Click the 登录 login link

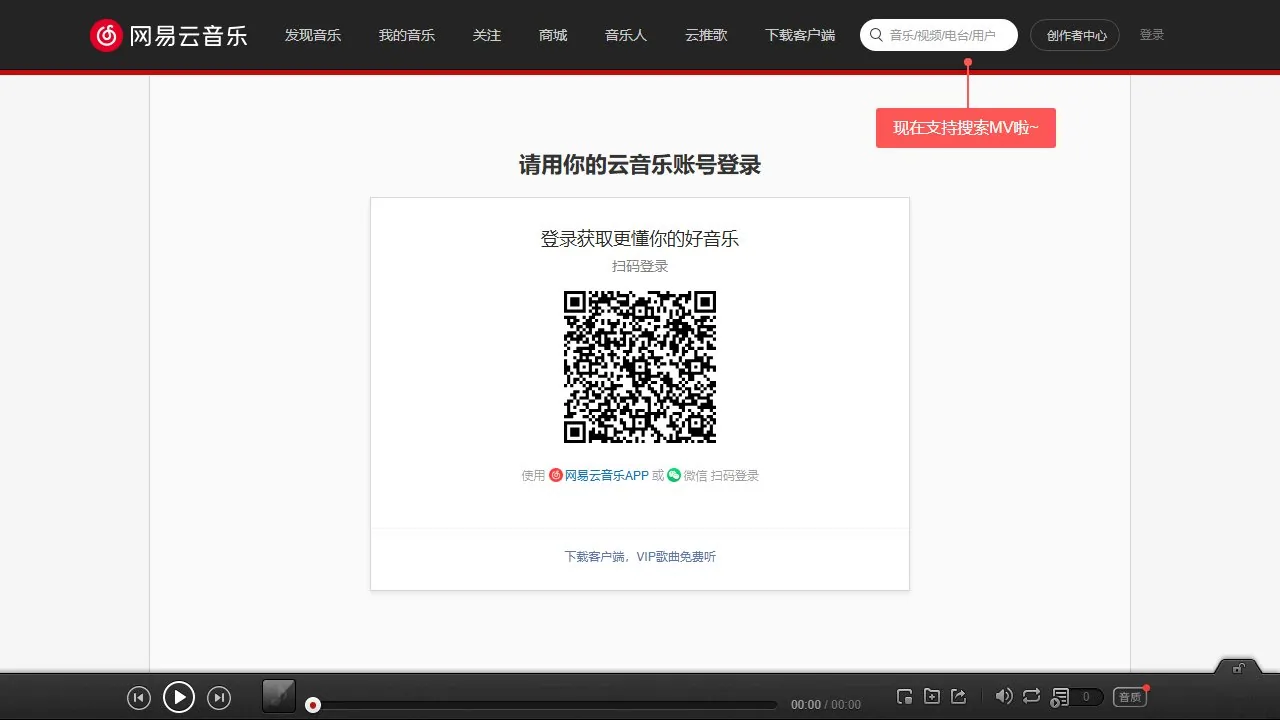point(1152,35)
